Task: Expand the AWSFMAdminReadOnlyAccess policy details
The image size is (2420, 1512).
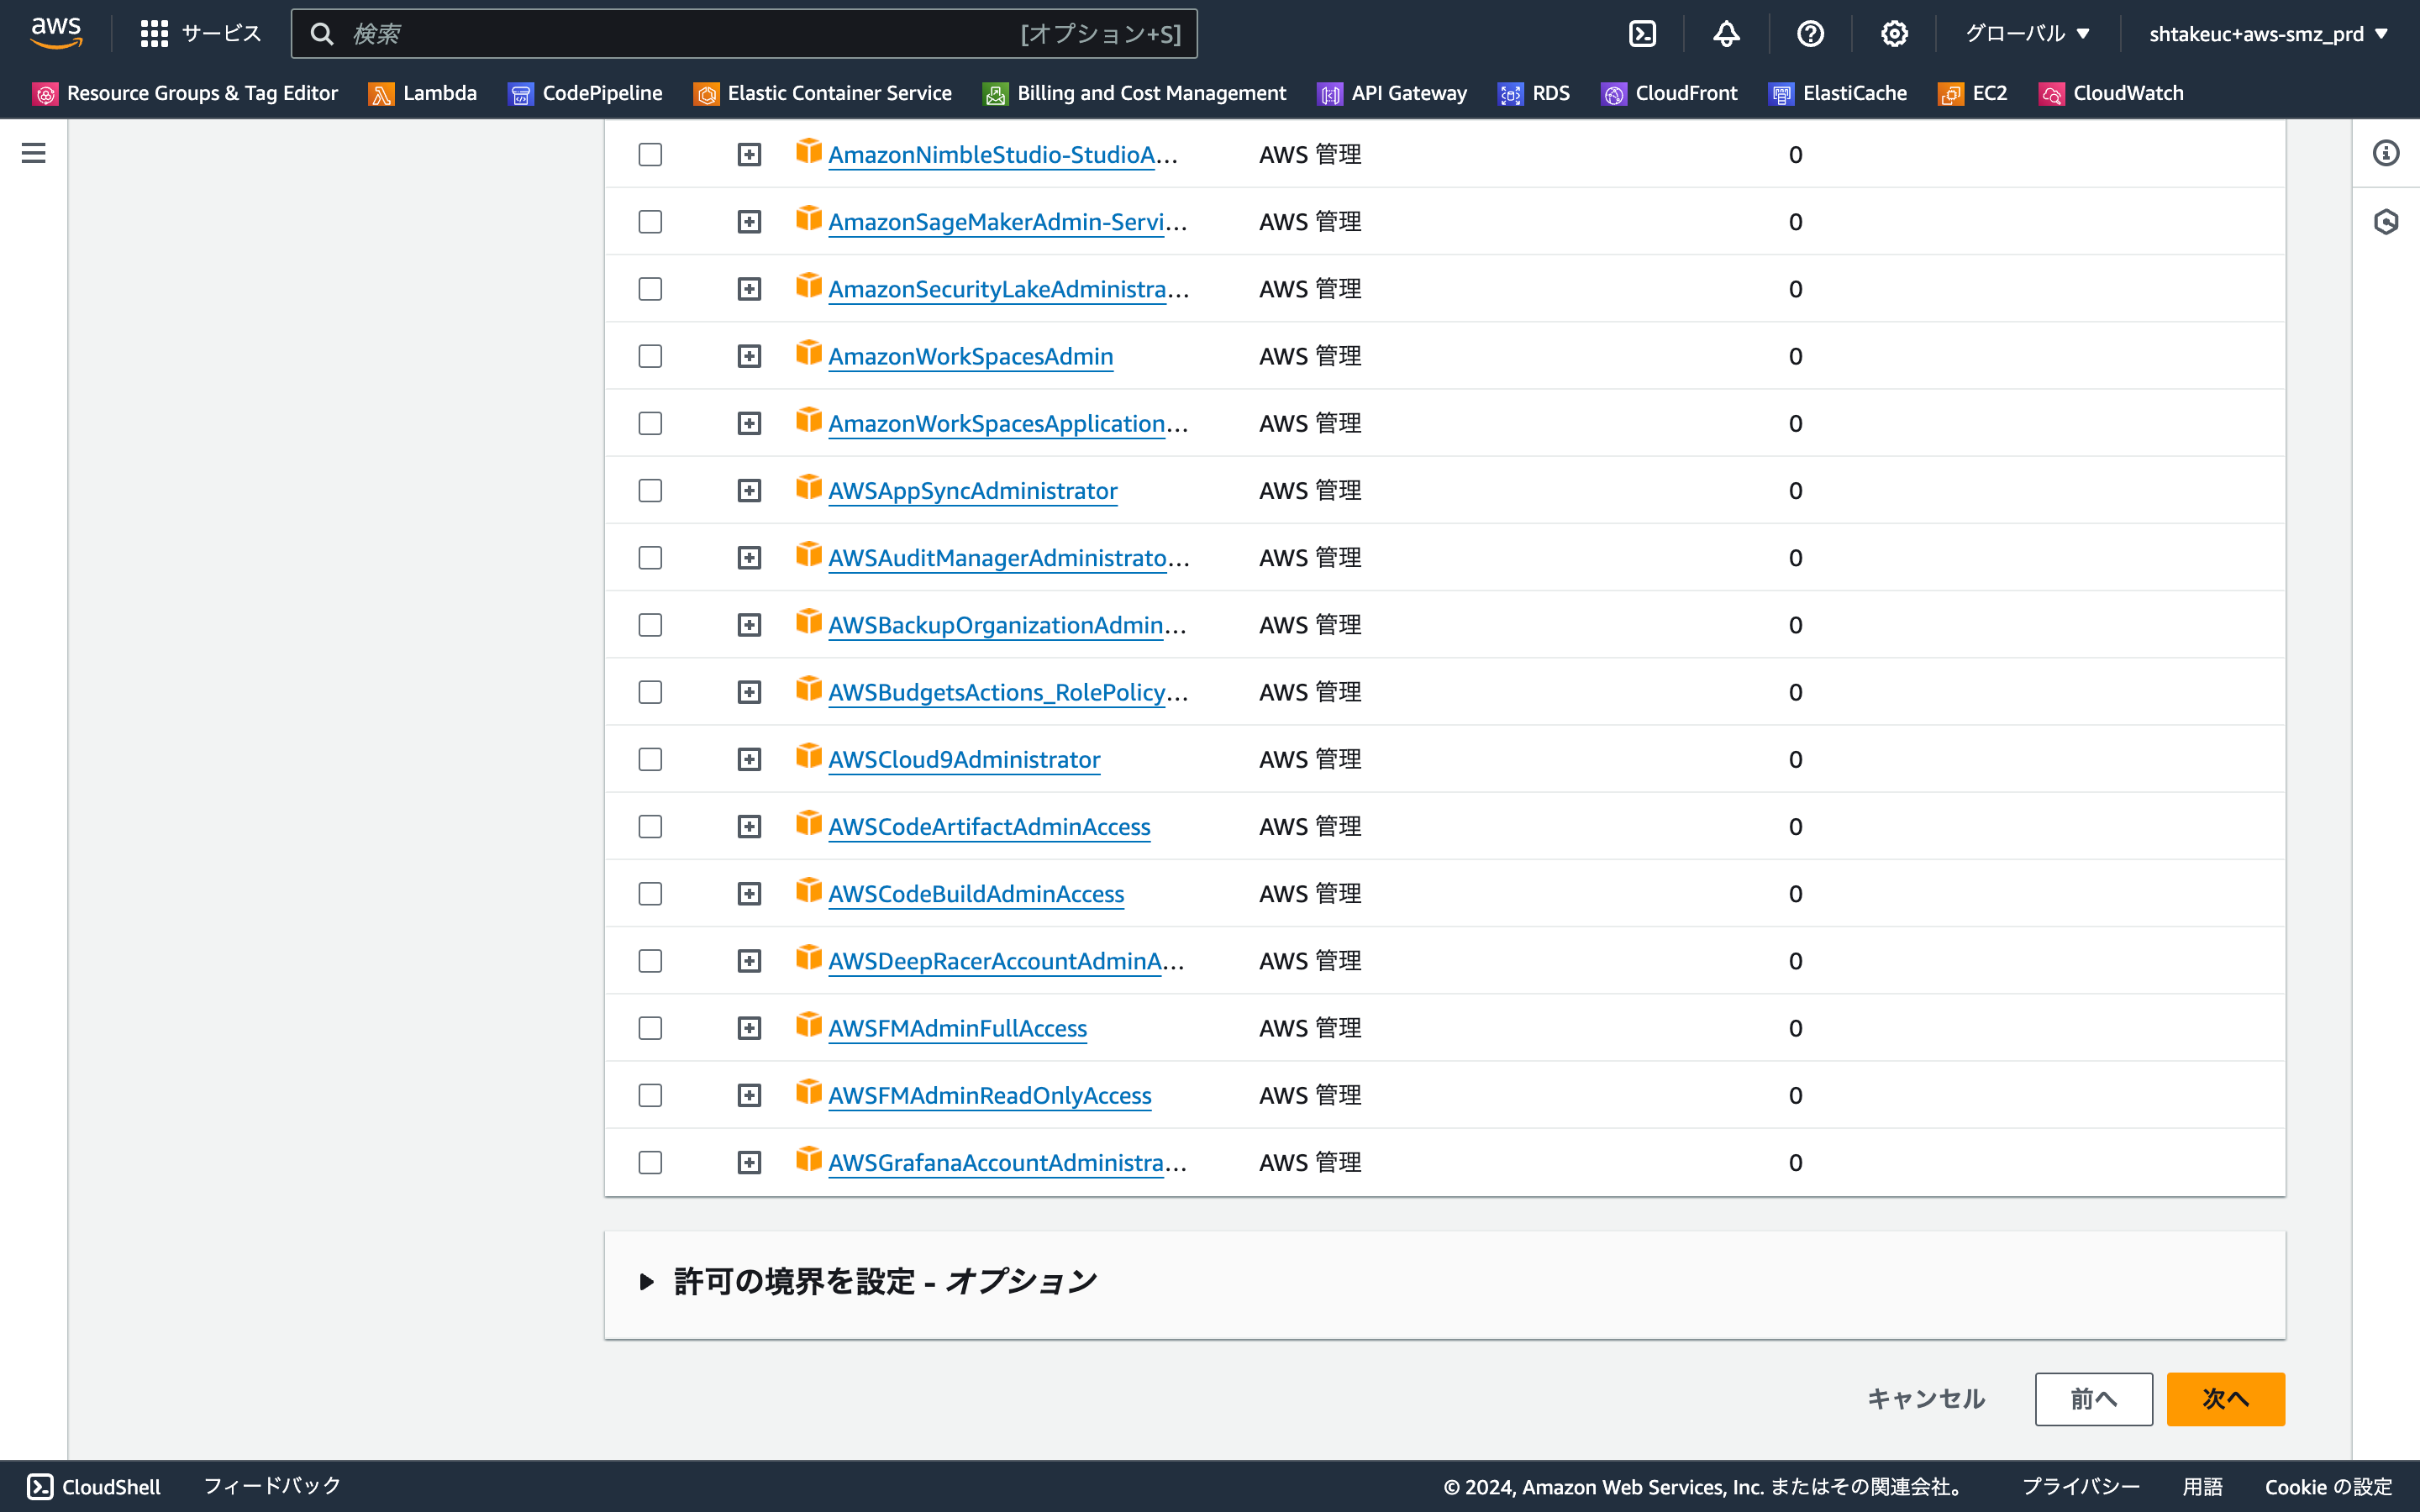Action: pyautogui.click(x=749, y=1096)
